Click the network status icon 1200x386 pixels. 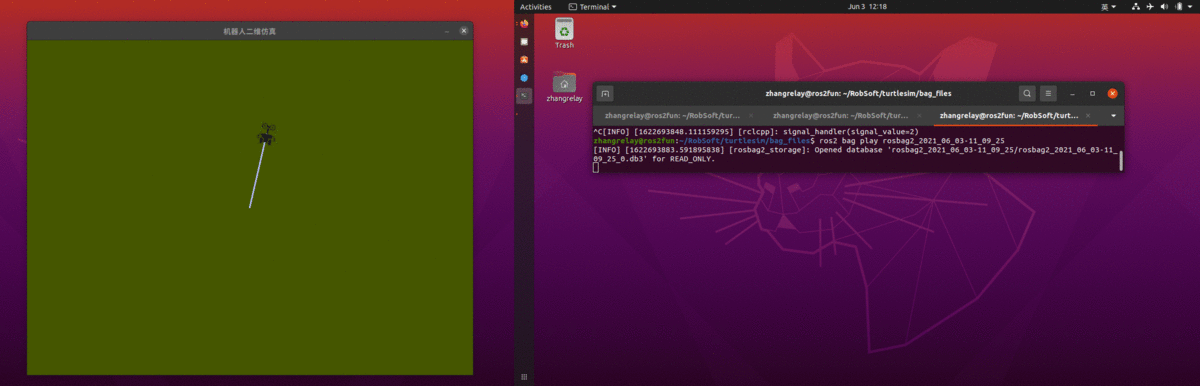point(1136,6)
